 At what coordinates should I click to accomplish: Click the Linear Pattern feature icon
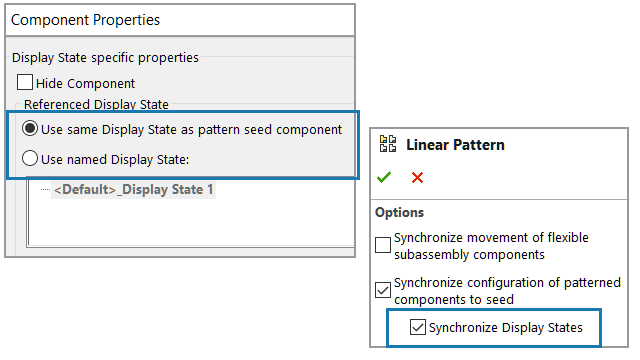pyautogui.click(x=388, y=144)
